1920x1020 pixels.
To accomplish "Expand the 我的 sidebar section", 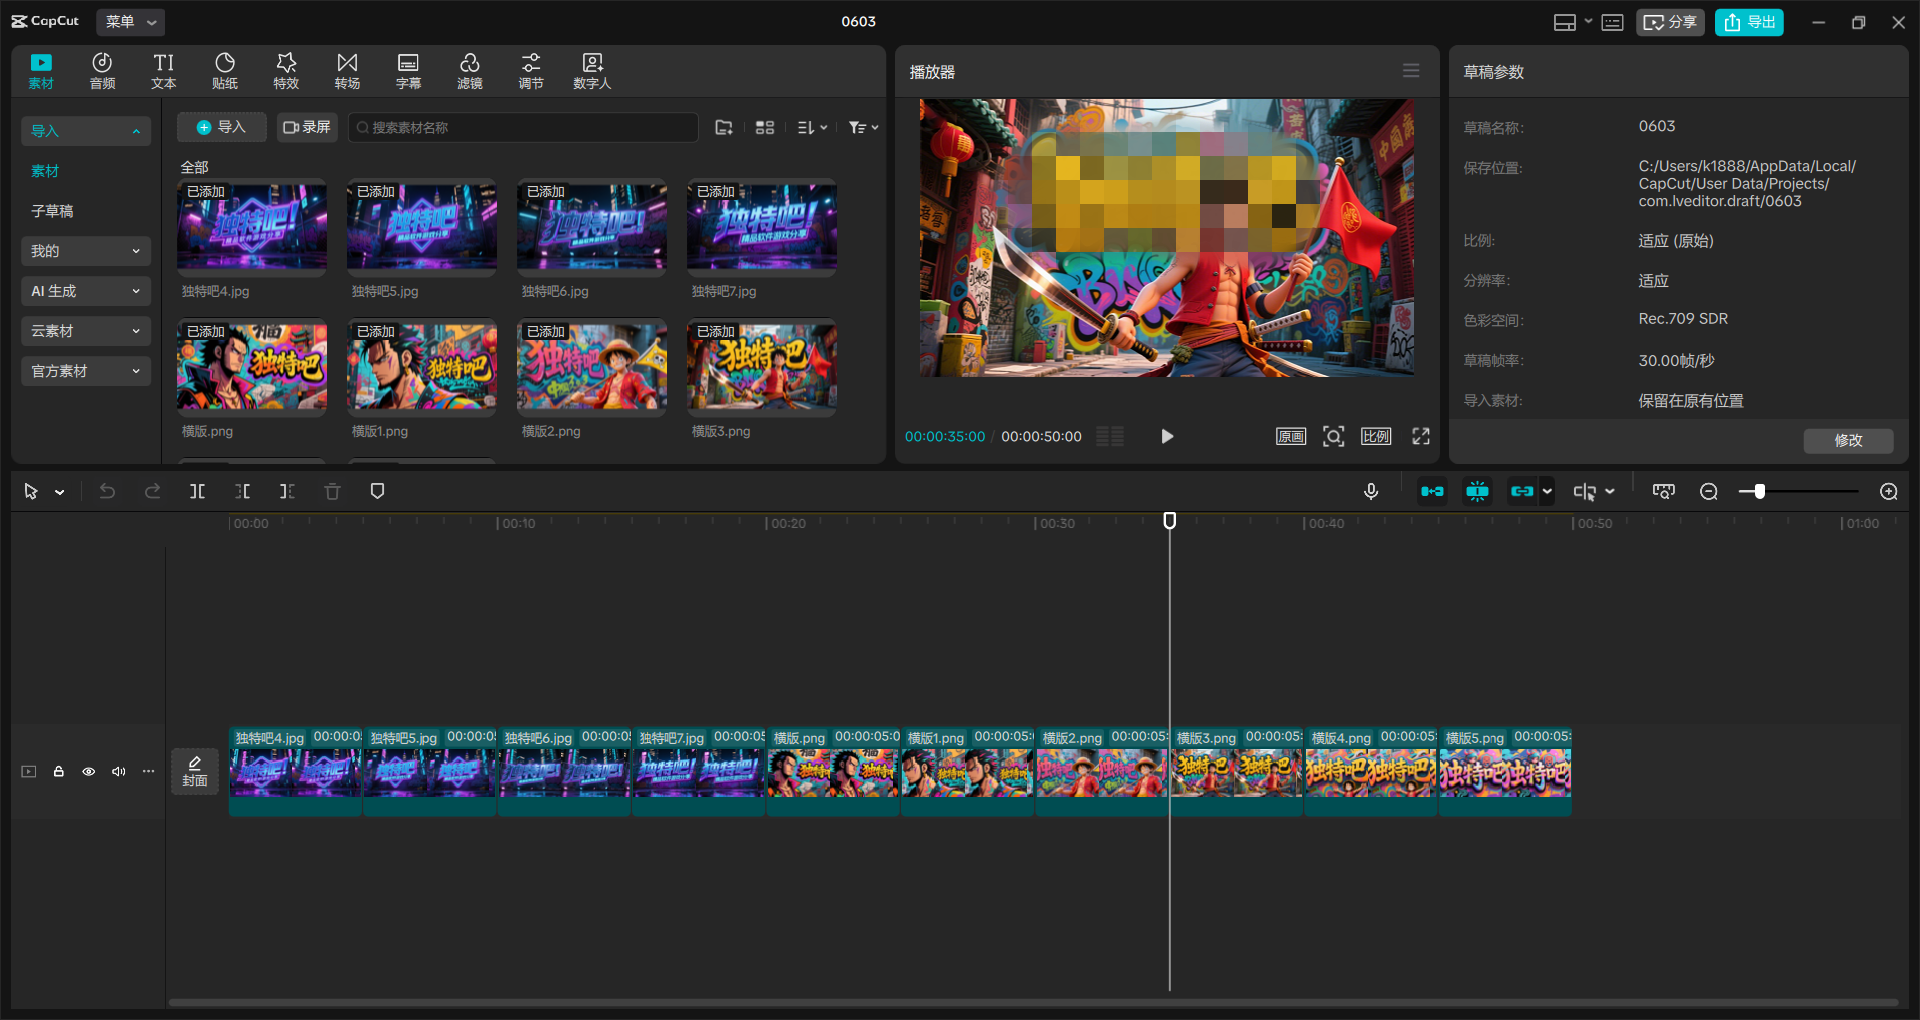I will 86,251.
